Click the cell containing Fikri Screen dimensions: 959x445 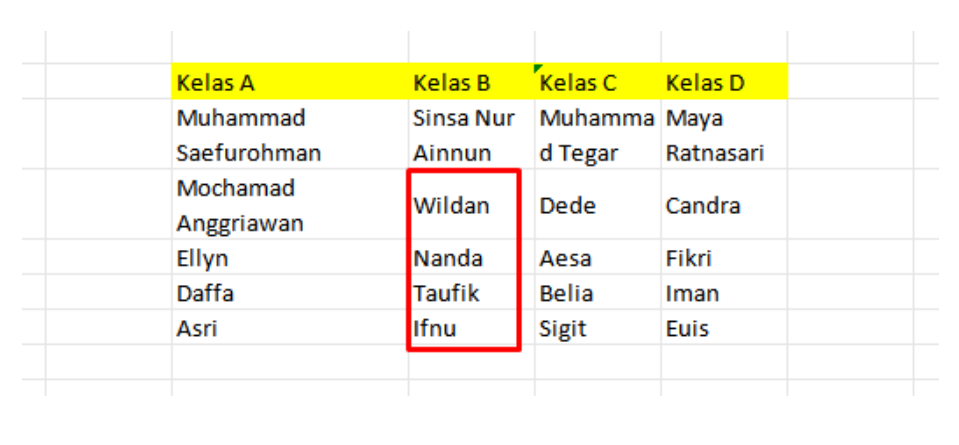coord(724,258)
